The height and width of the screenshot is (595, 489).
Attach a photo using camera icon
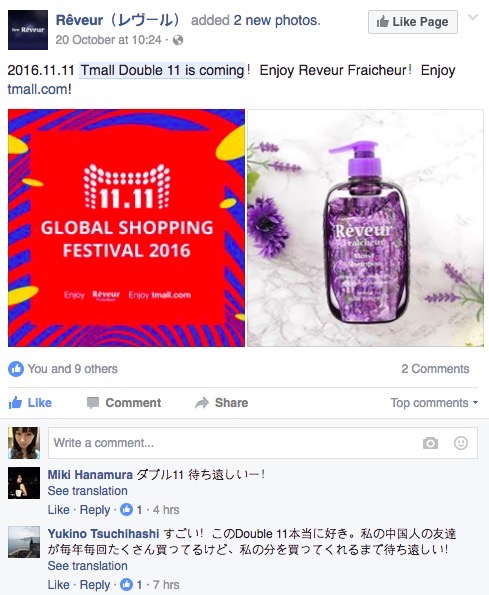[430, 443]
